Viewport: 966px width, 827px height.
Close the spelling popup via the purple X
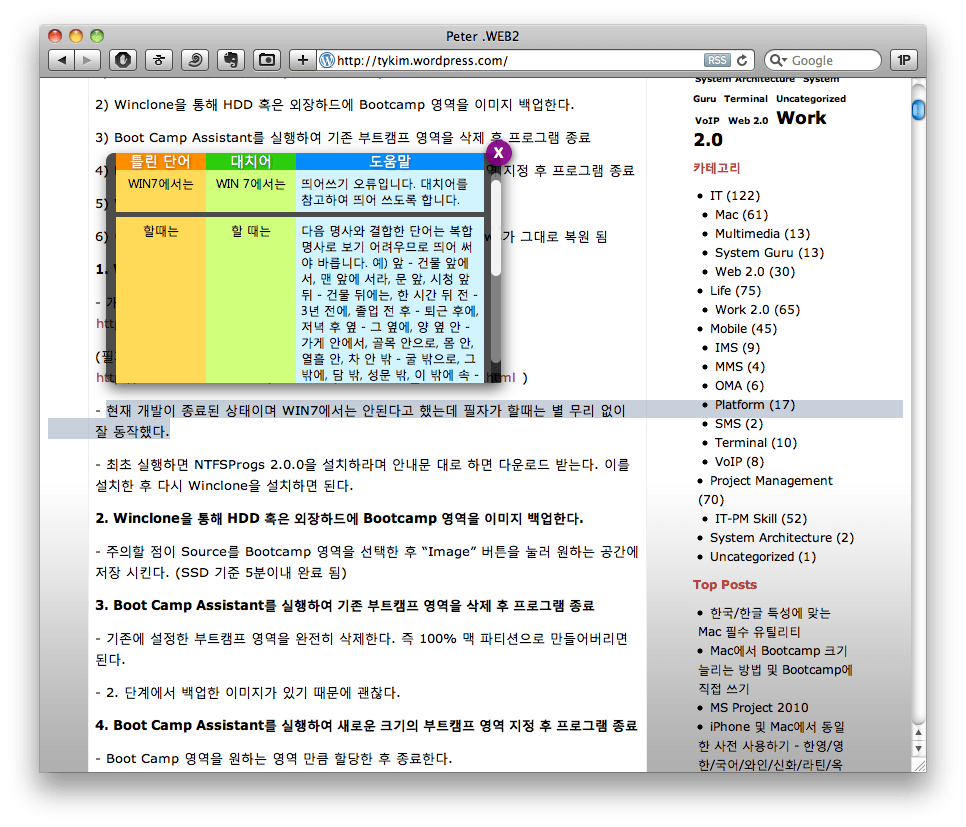pos(497,152)
